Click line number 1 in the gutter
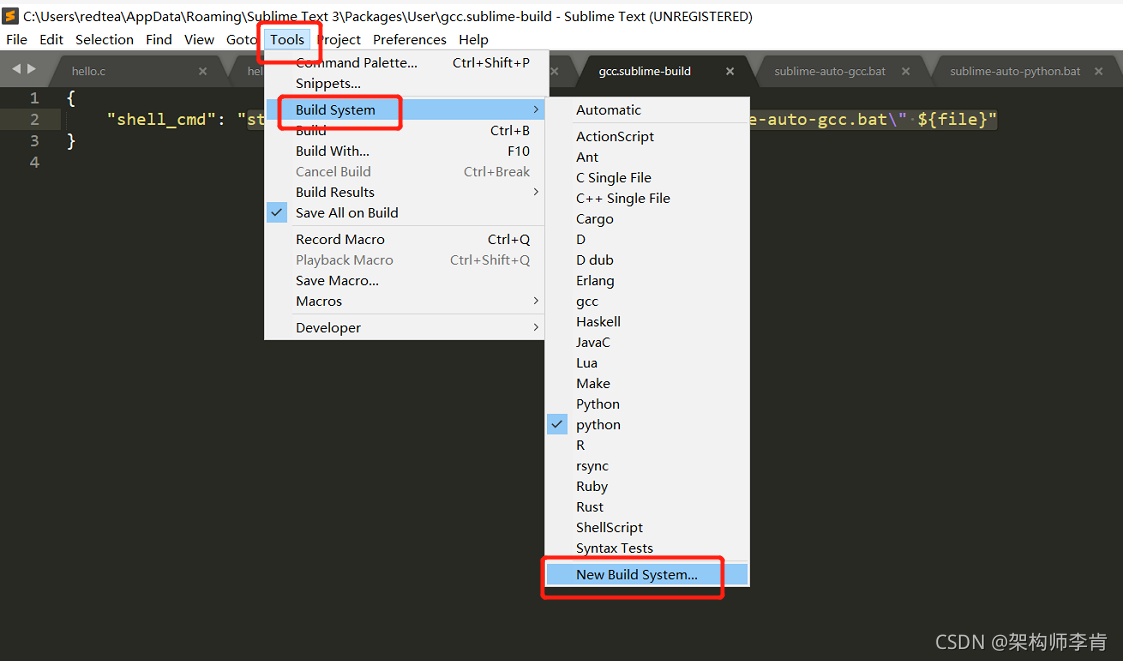The height and width of the screenshot is (661, 1123). pos(34,98)
